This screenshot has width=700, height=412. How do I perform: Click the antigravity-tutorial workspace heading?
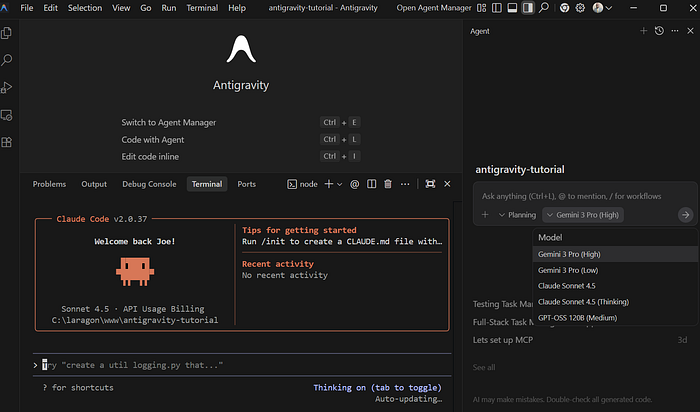click(520, 170)
